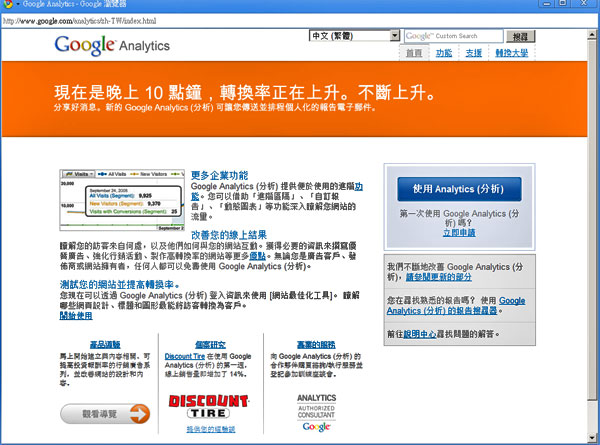This screenshot has height=445, width=600.
Task: Click the Discount Tire logo
Action: tap(209, 406)
